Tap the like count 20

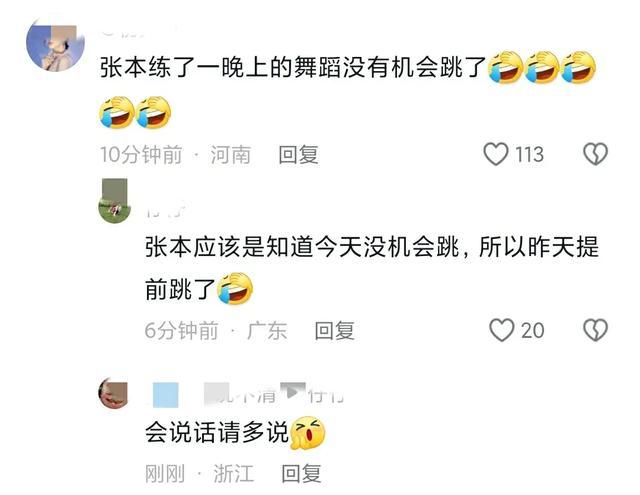532,331
